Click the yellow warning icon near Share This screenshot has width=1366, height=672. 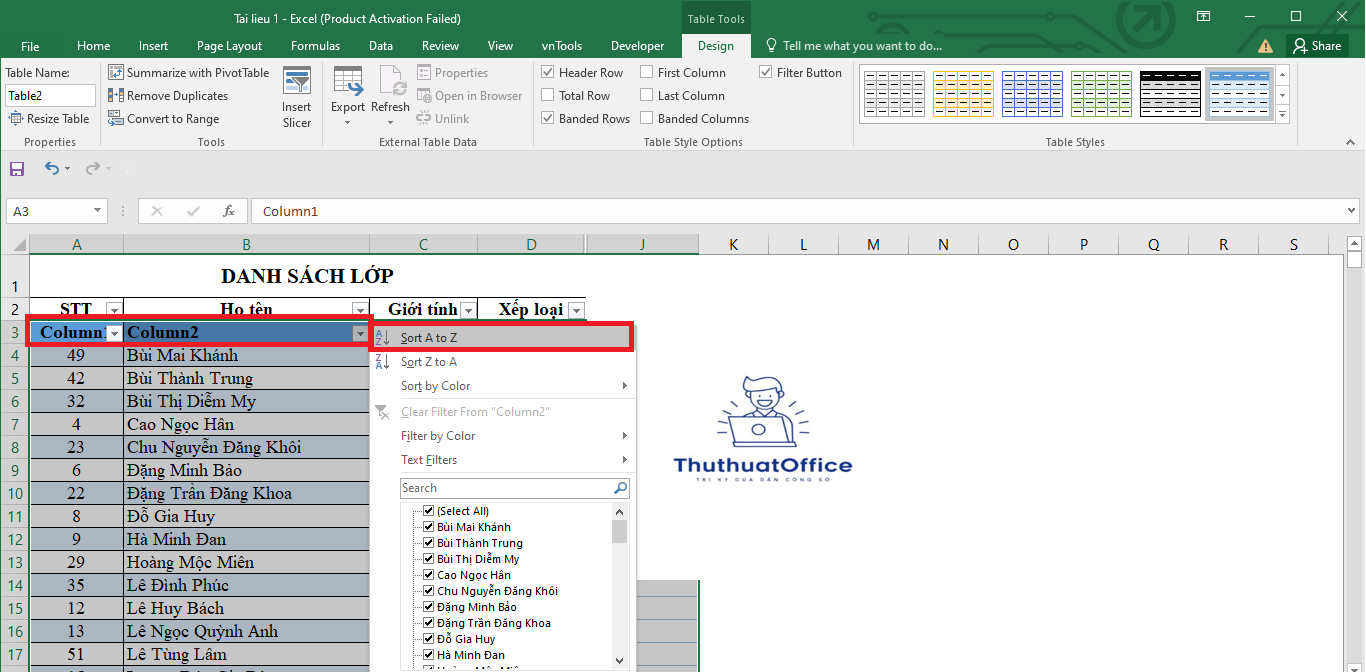[1266, 46]
